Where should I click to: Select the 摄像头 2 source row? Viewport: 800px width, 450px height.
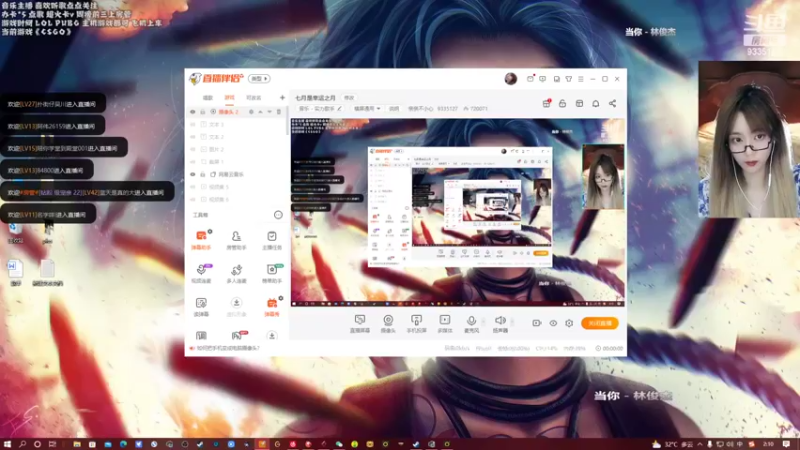[236, 112]
